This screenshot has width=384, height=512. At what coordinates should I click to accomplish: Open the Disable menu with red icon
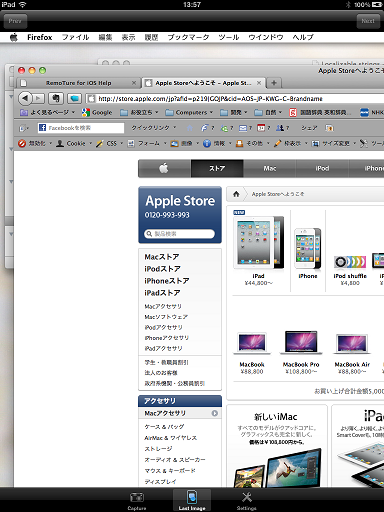35,143
